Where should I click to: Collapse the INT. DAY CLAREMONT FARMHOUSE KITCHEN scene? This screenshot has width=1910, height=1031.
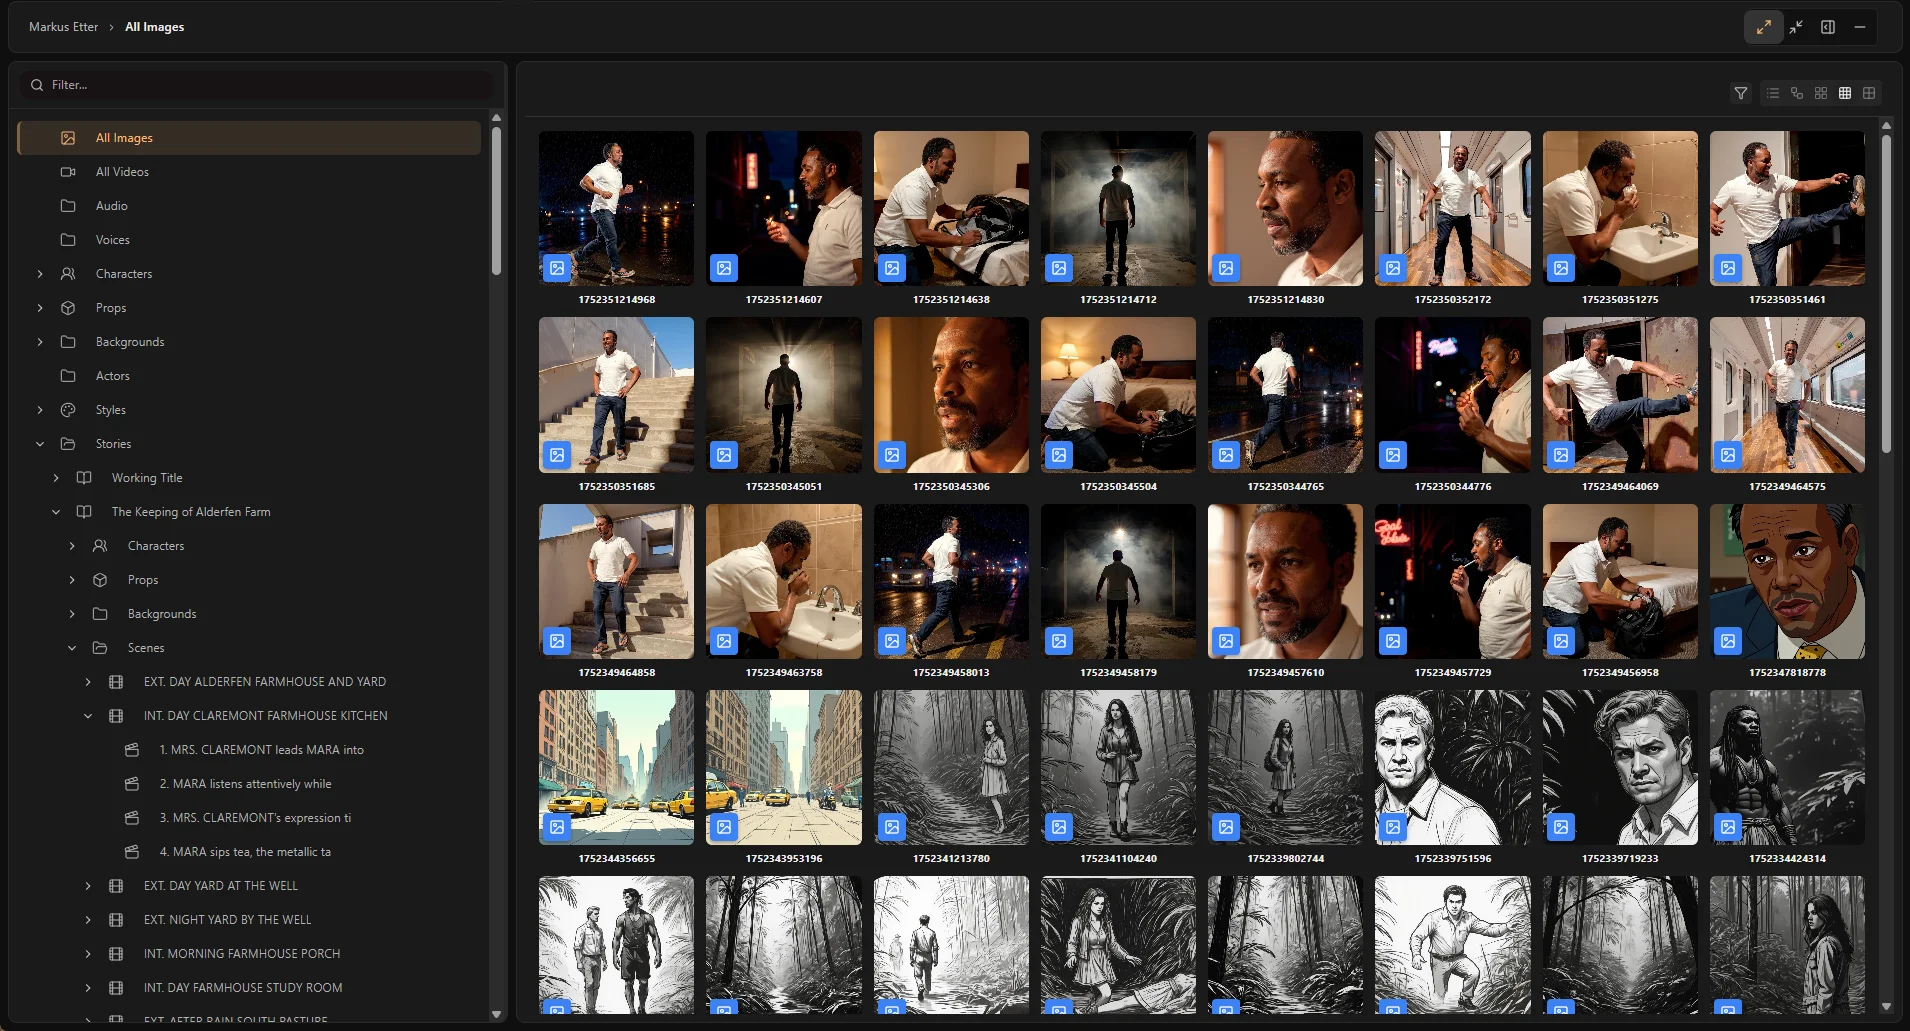point(88,716)
